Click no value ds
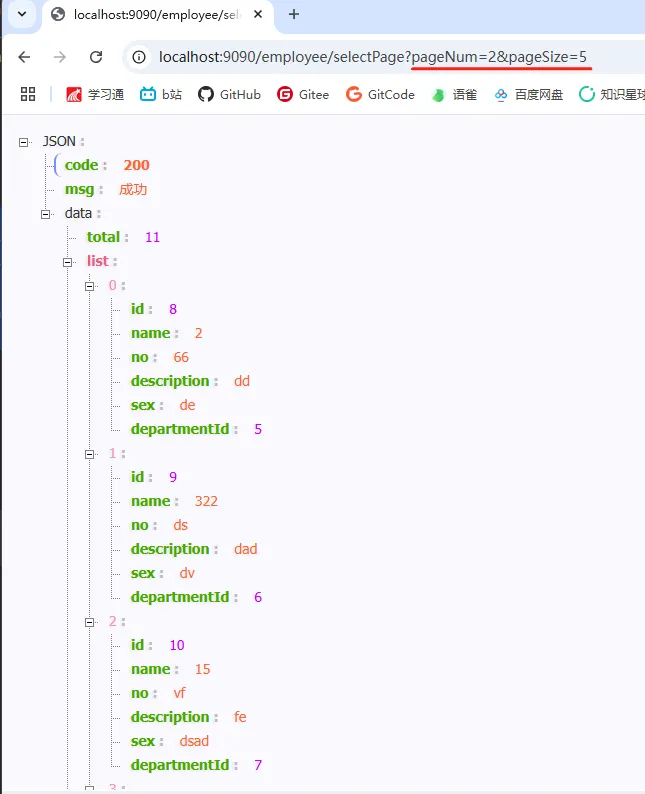 point(181,525)
